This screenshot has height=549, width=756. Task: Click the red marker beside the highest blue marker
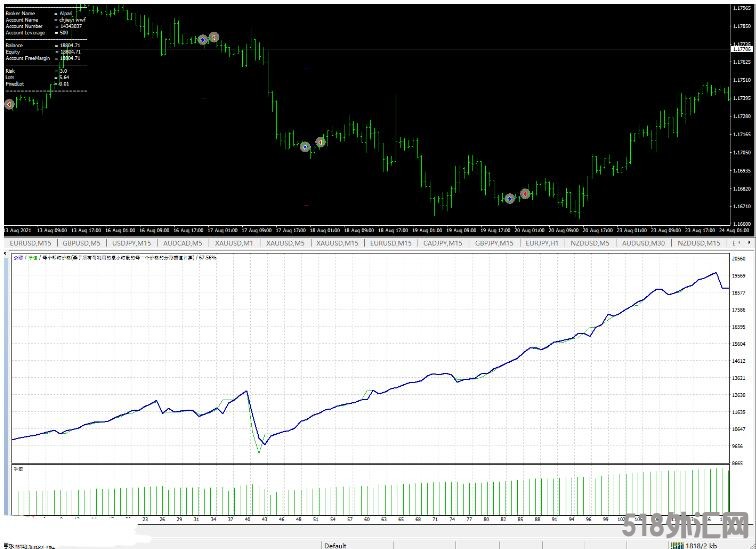214,37
